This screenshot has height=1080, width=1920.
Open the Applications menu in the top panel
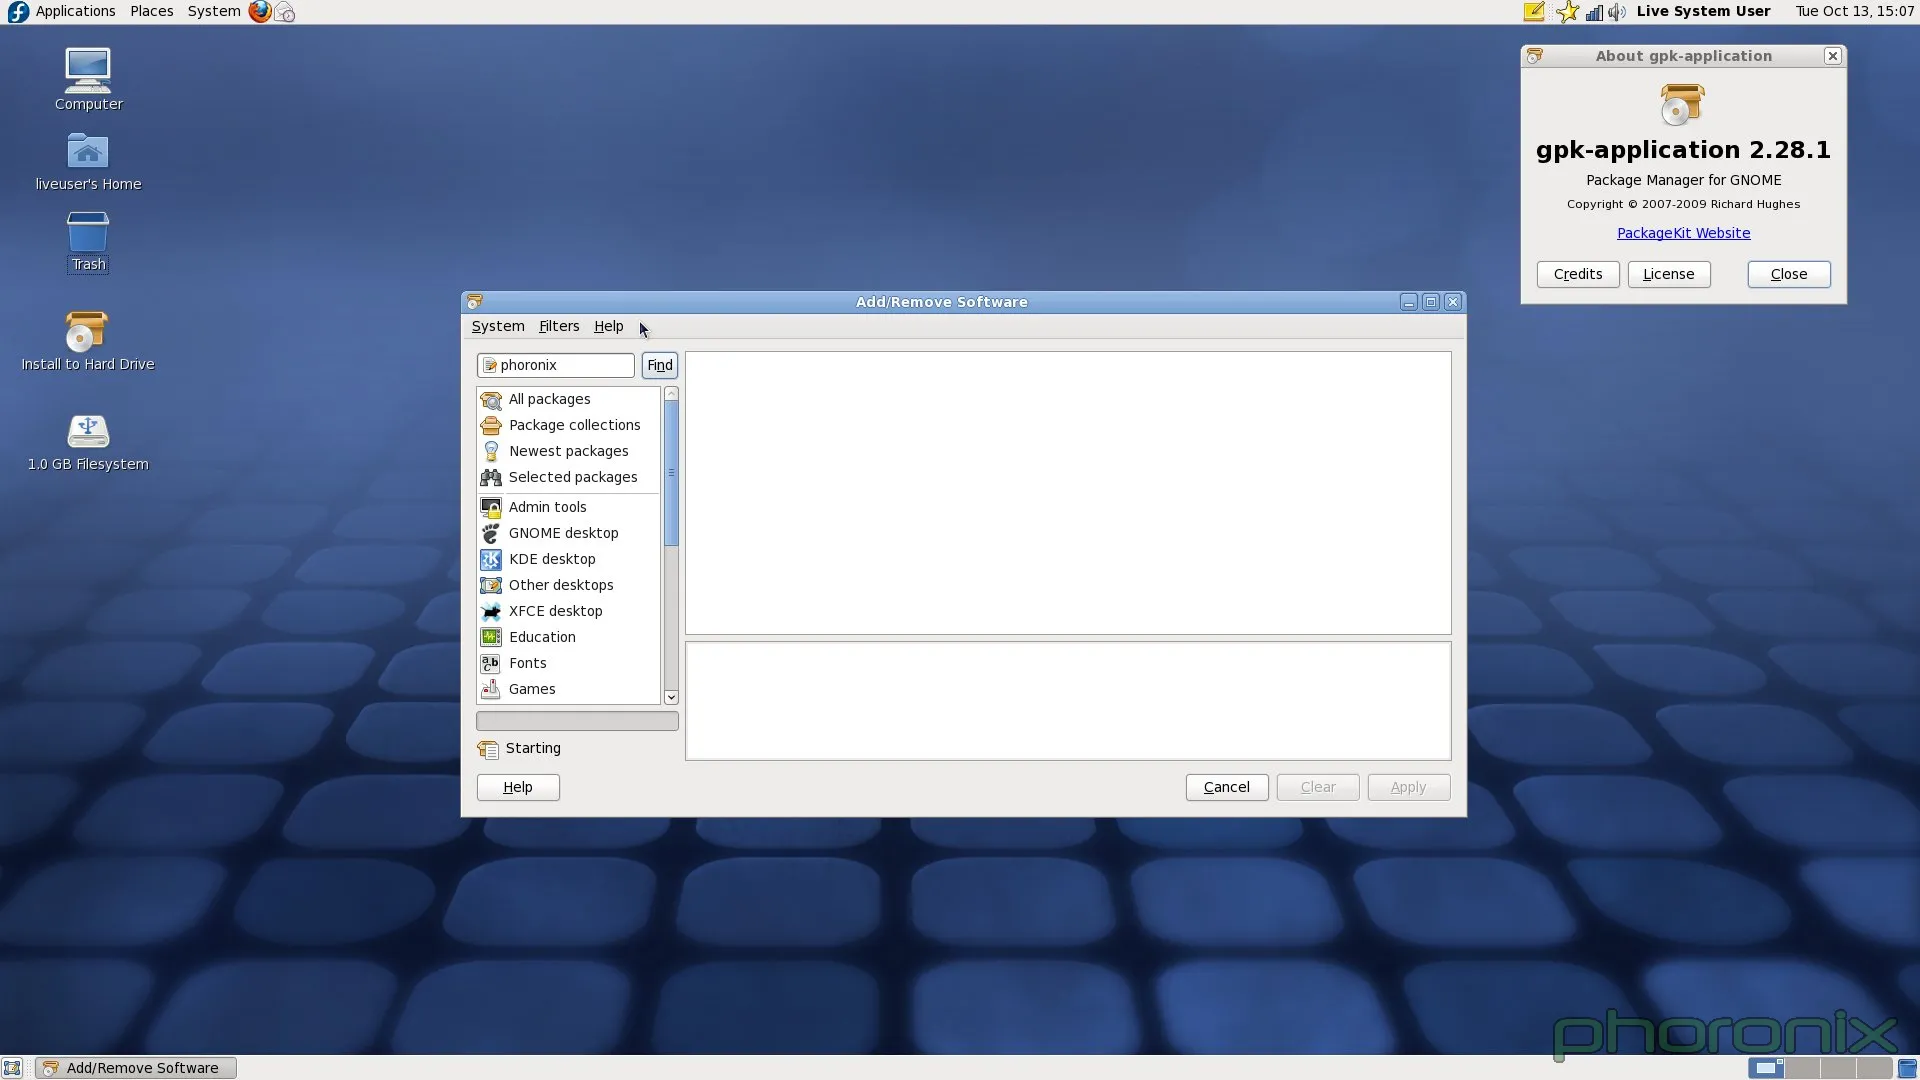[75, 12]
